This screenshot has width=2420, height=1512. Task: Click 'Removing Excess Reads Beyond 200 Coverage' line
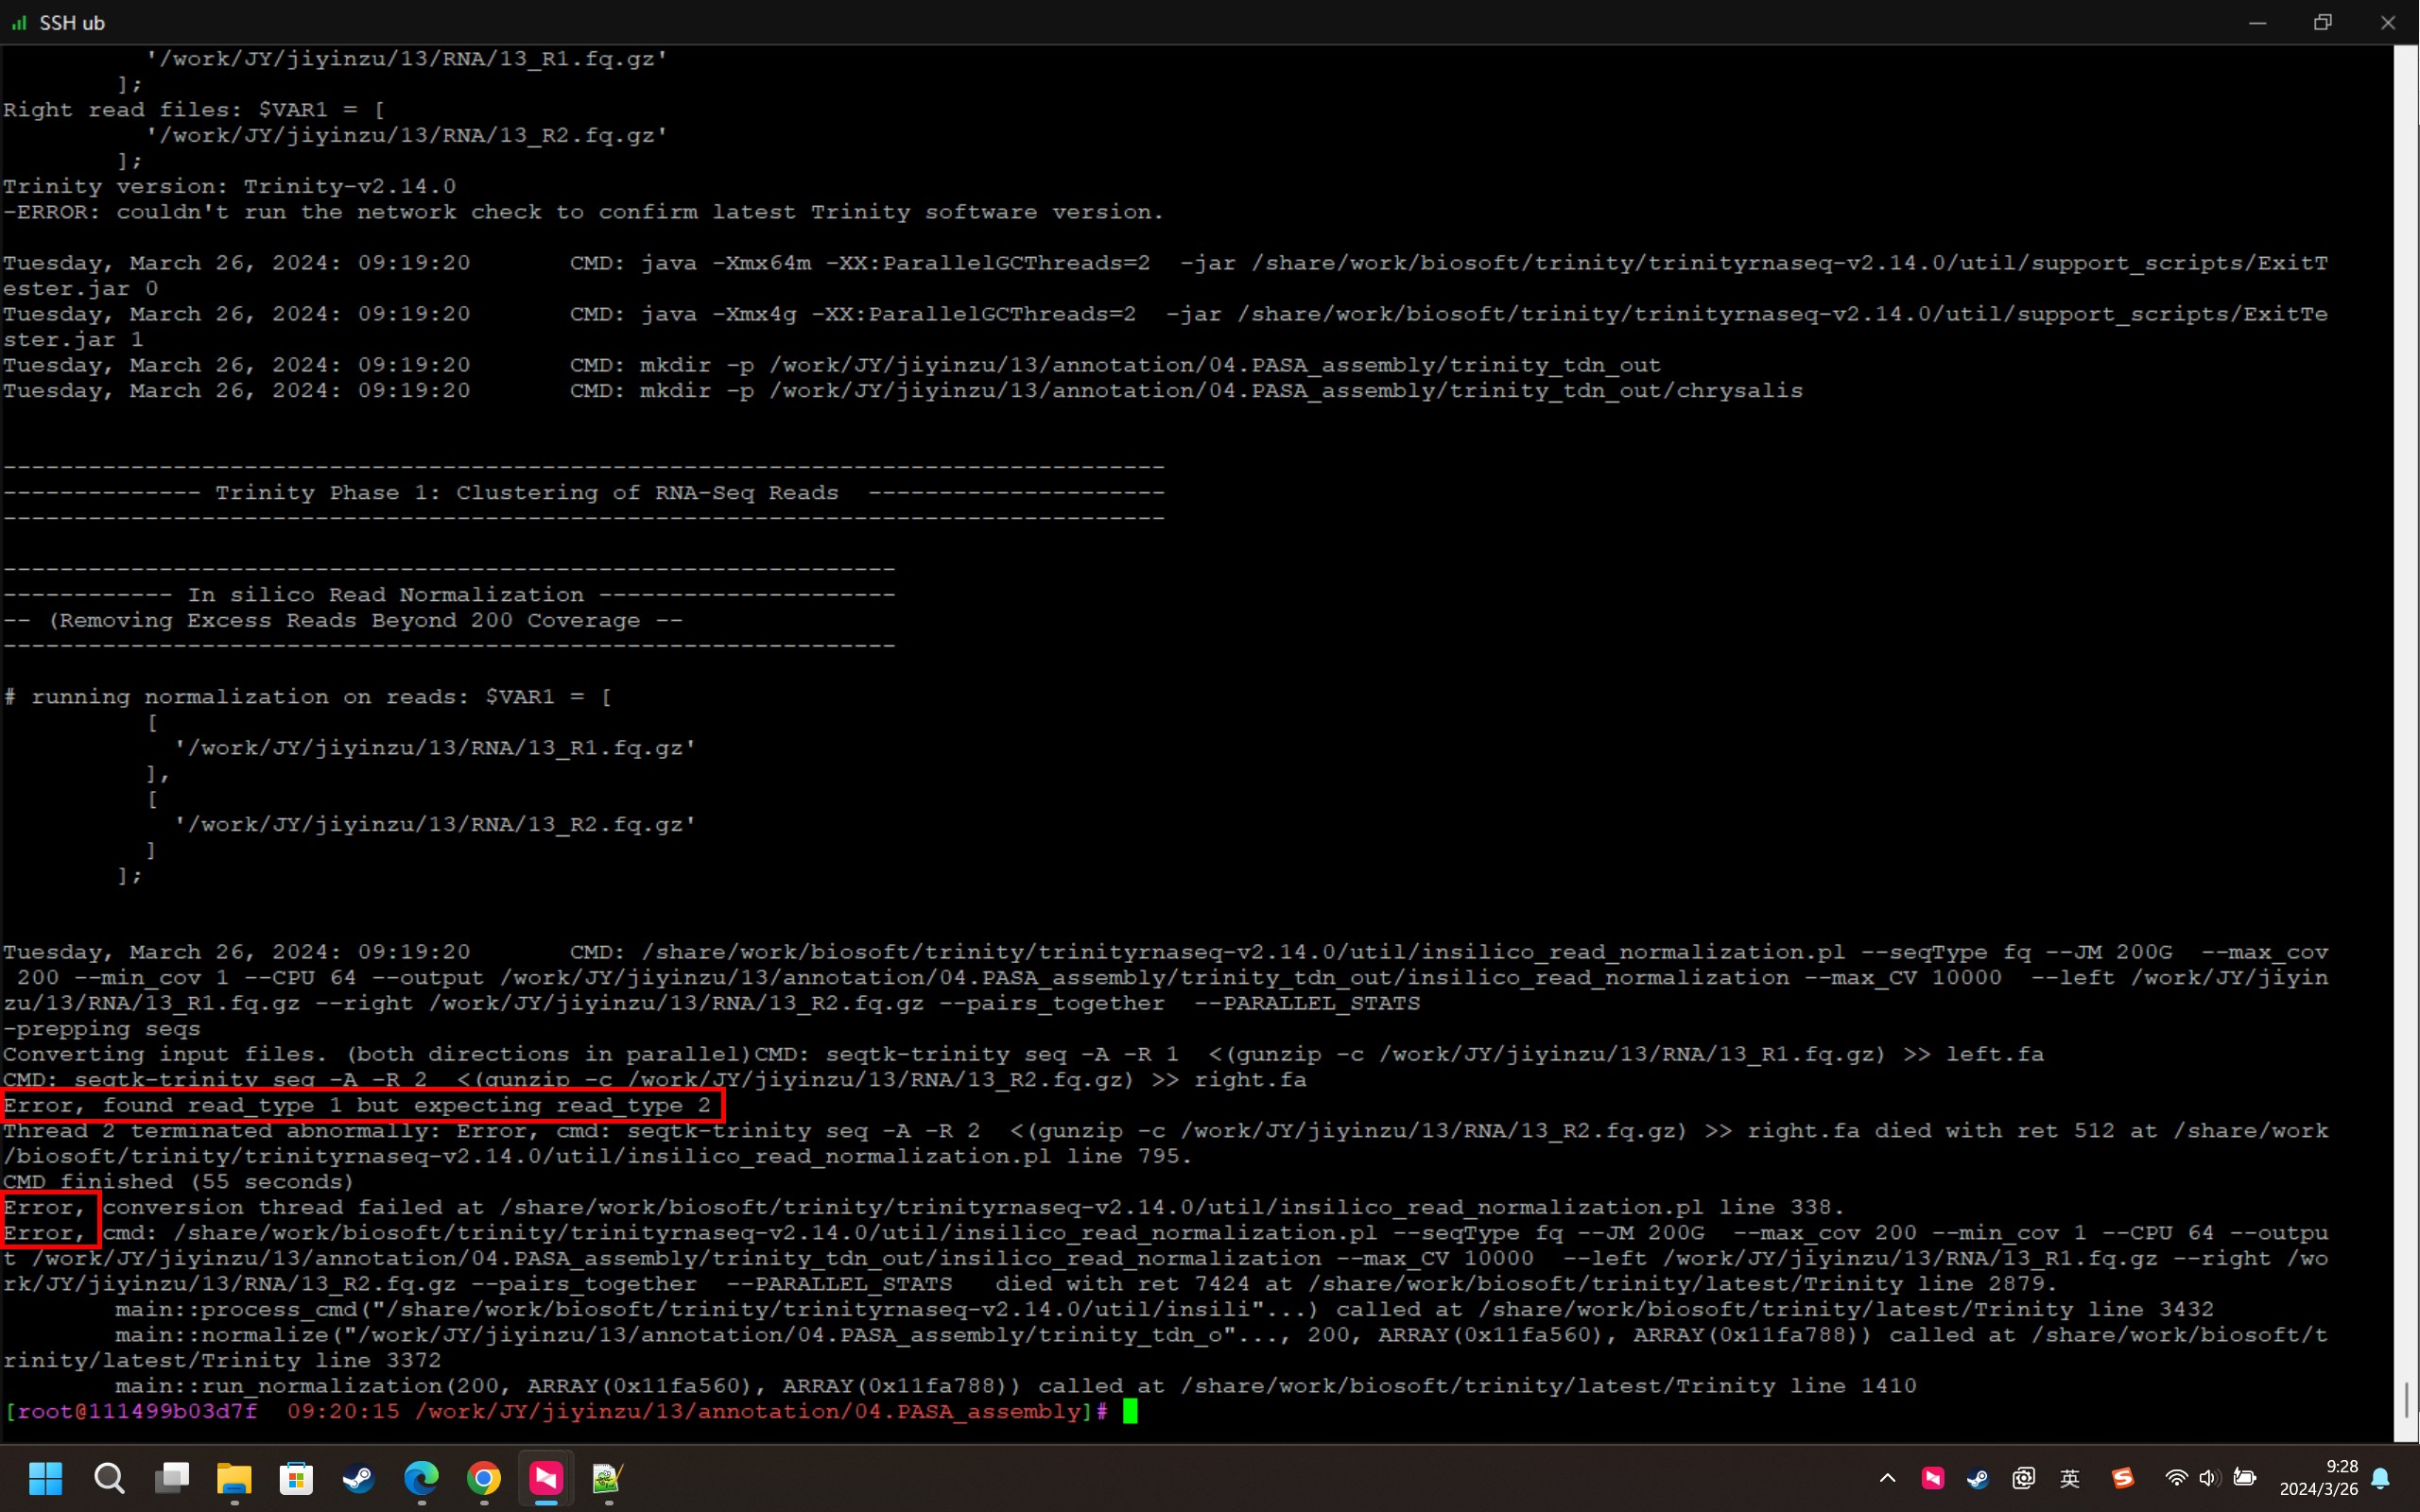[343, 620]
